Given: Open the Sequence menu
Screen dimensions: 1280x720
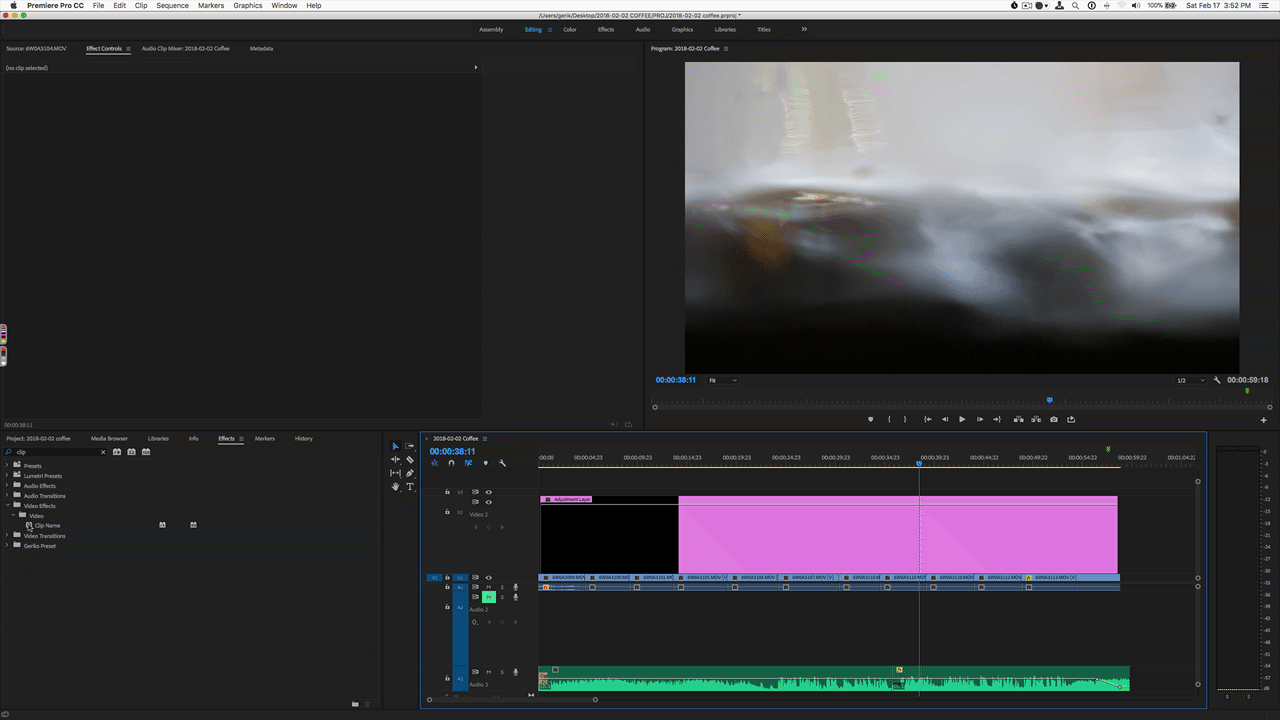Looking at the screenshot, I should 171,5.
